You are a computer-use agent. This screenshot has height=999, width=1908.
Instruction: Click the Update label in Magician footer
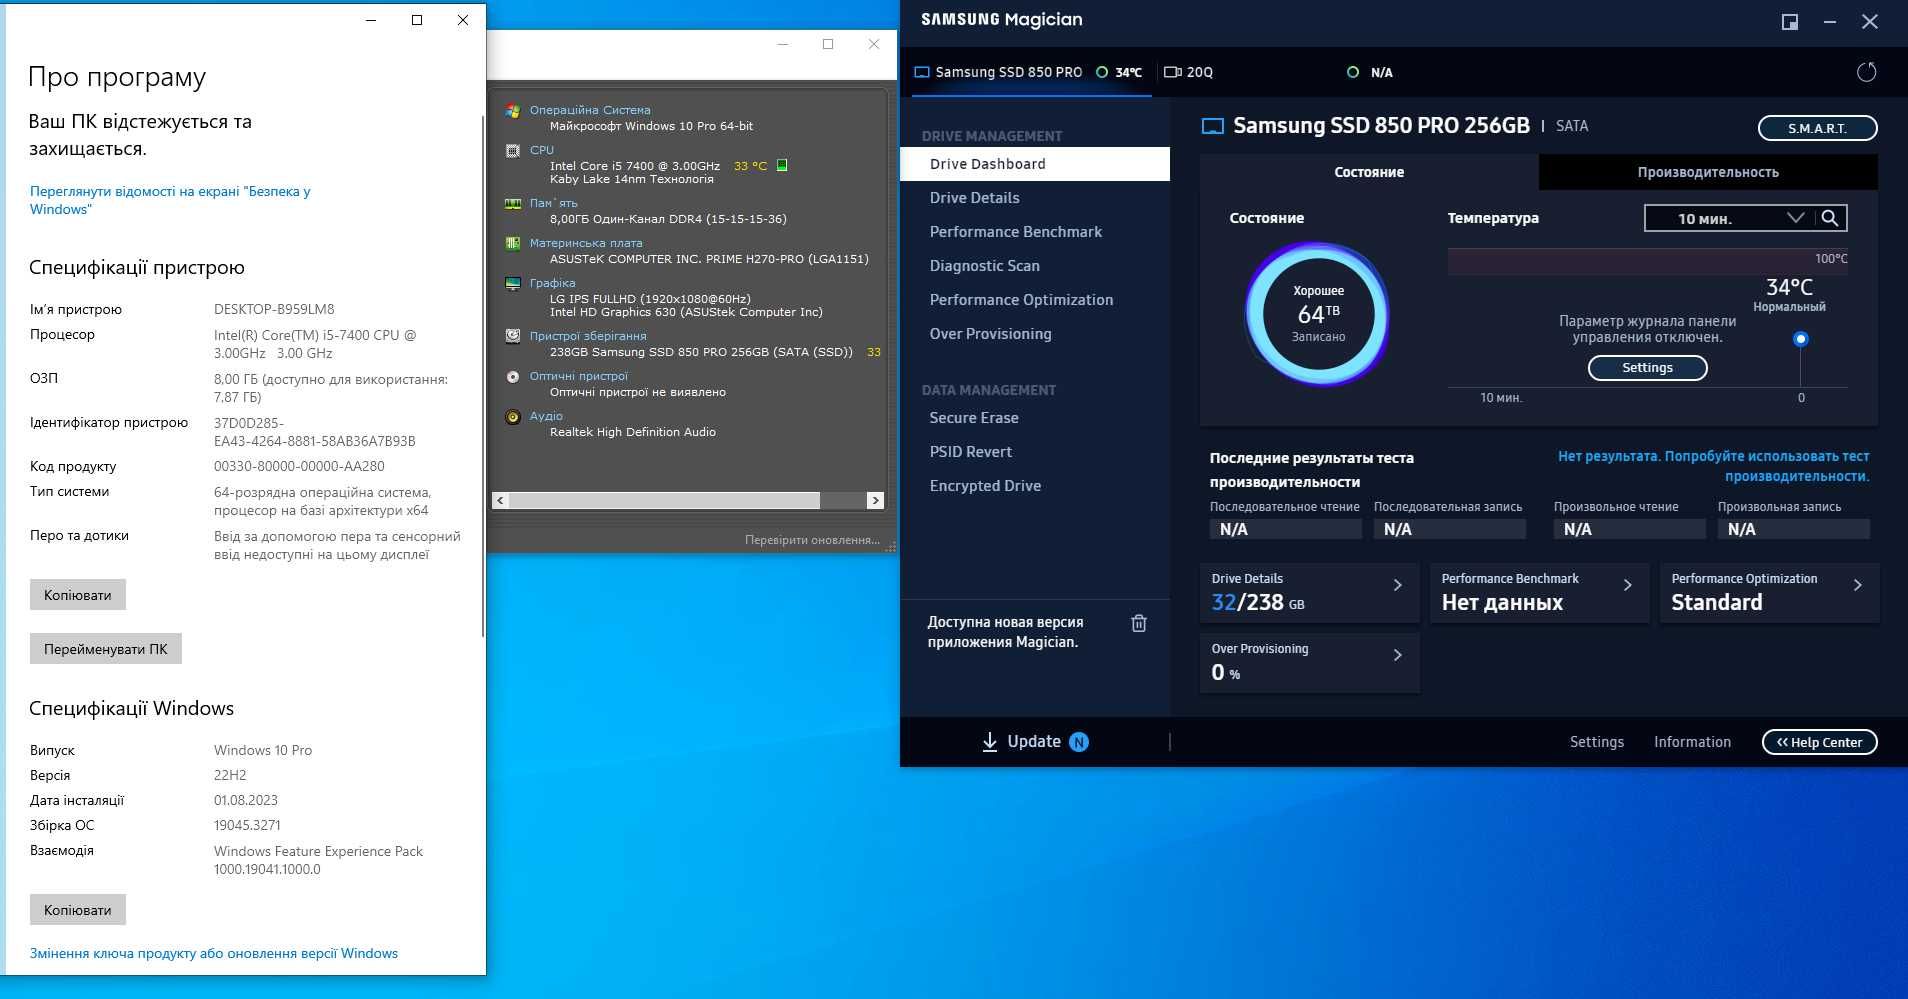(1034, 741)
